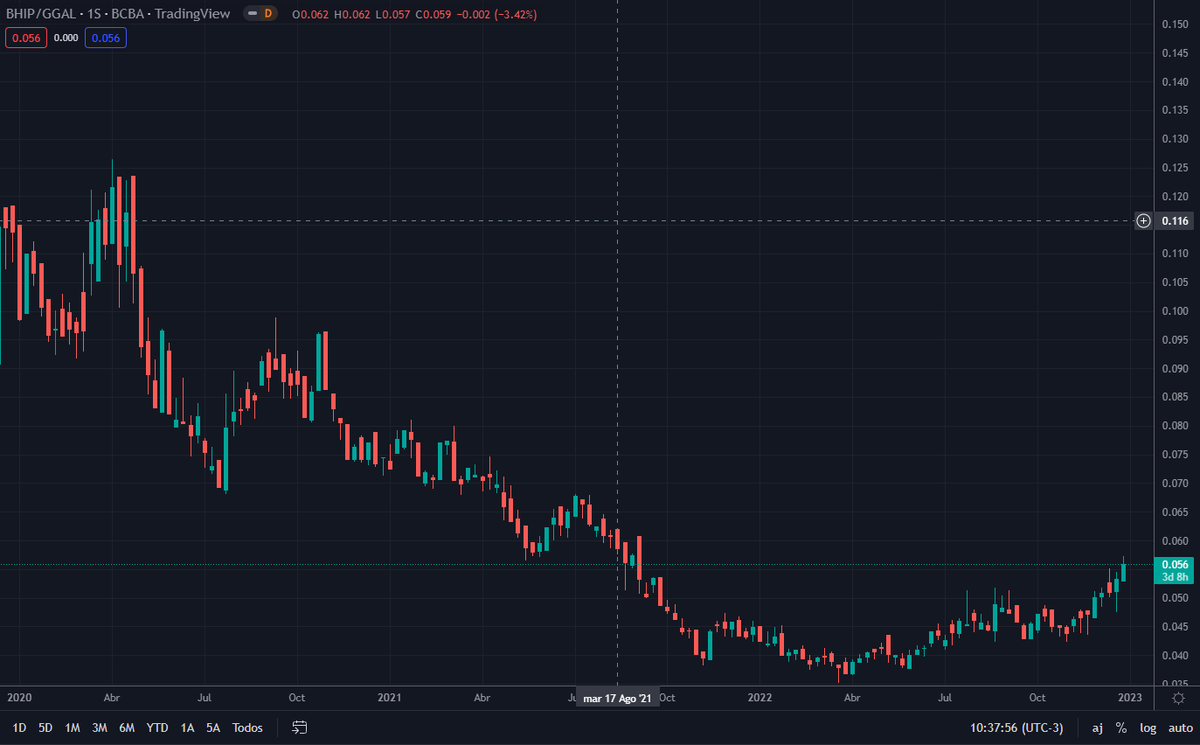Click the 0.000 spread value
1200x745 pixels.
click(x=65, y=38)
